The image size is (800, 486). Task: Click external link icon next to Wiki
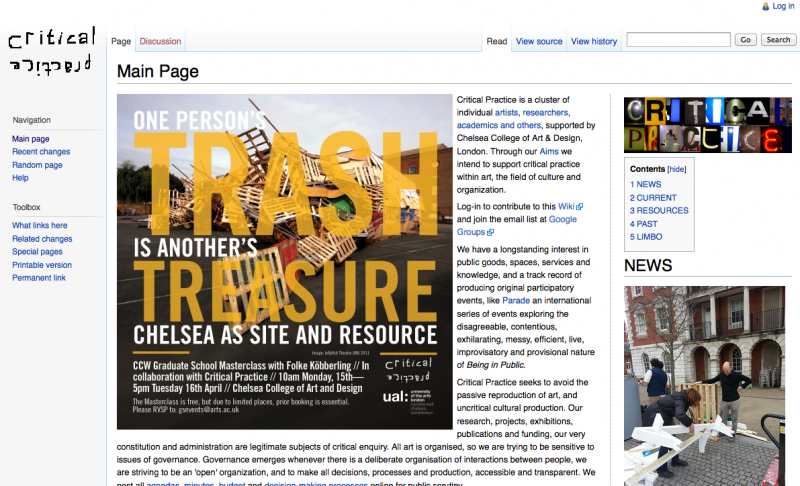[x=580, y=207]
